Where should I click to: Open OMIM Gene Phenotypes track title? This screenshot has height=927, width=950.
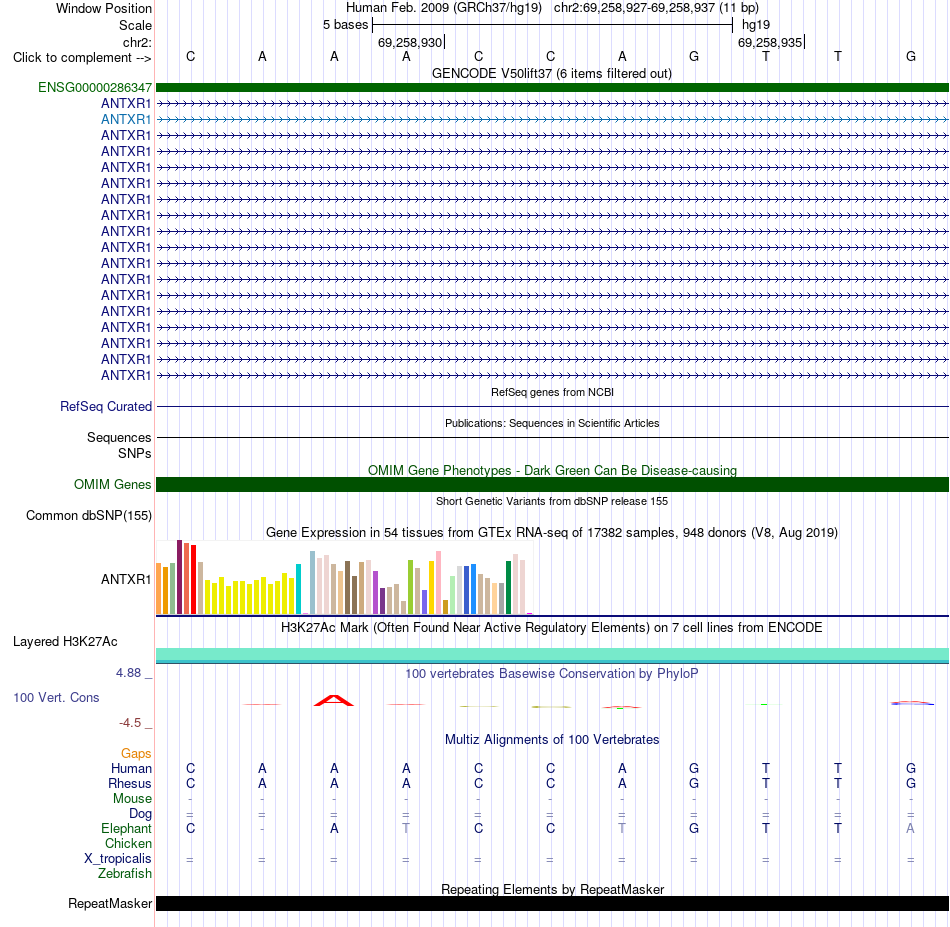pyautogui.click(x=552, y=470)
